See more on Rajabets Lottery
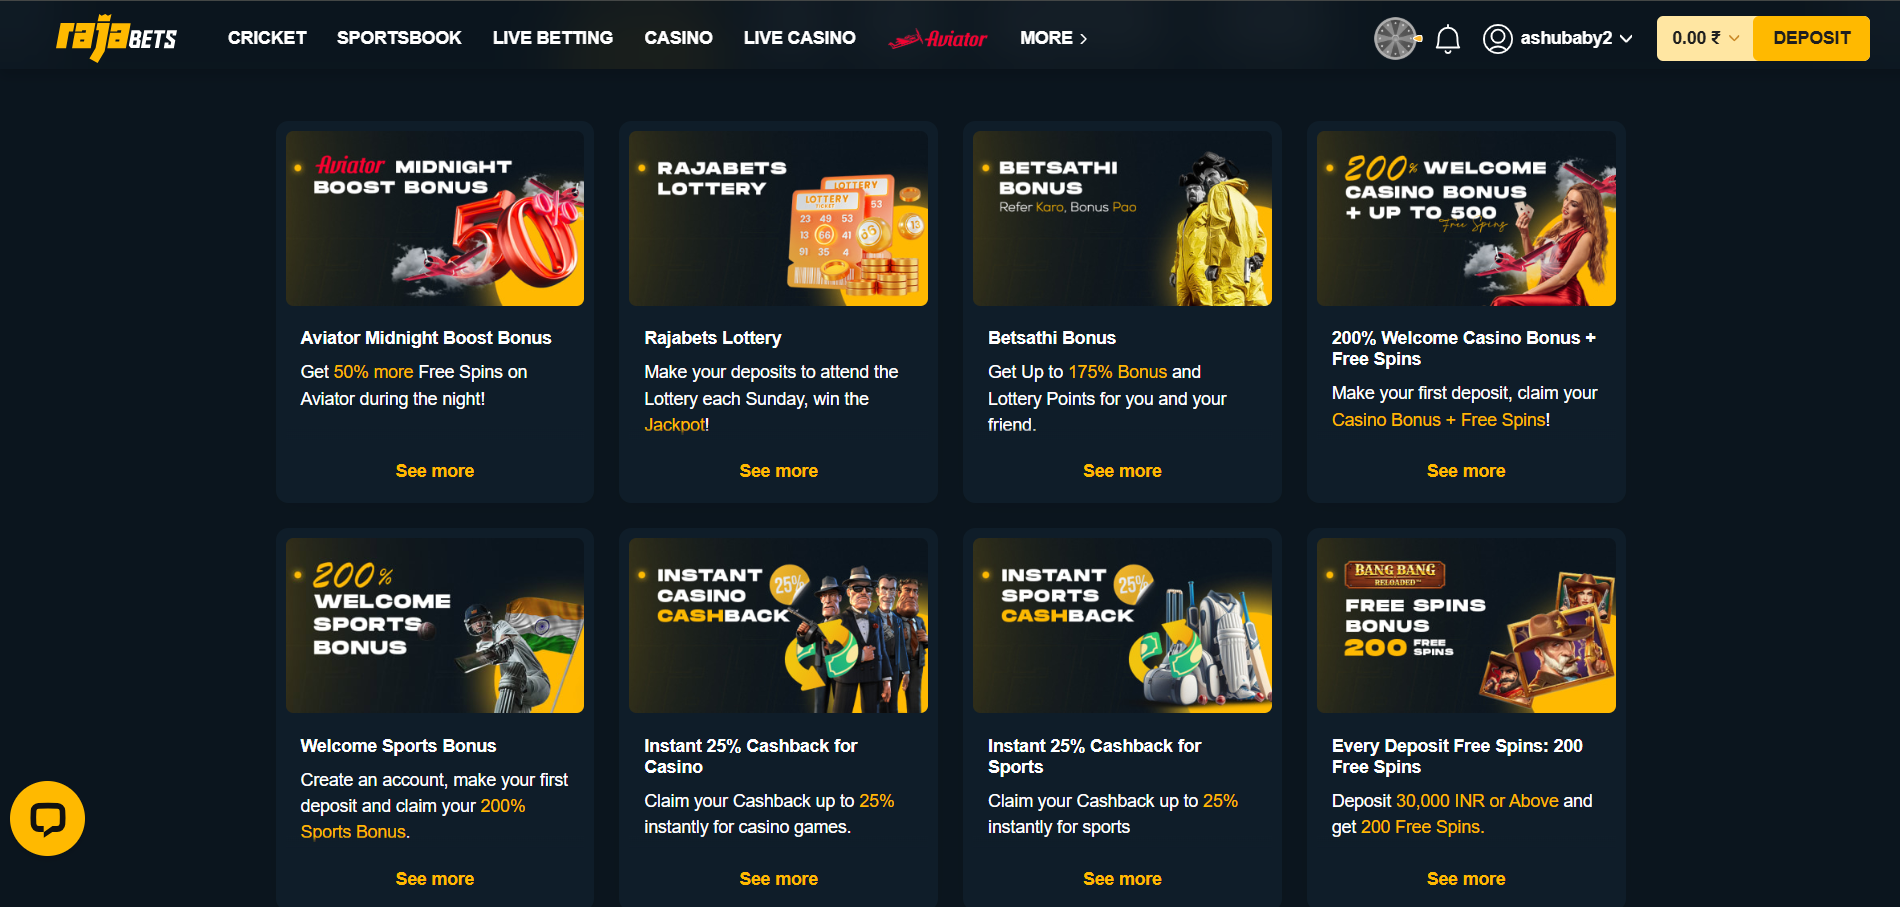Screen dimensions: 1900x907 pyautogui.click(x=778, y=470)
